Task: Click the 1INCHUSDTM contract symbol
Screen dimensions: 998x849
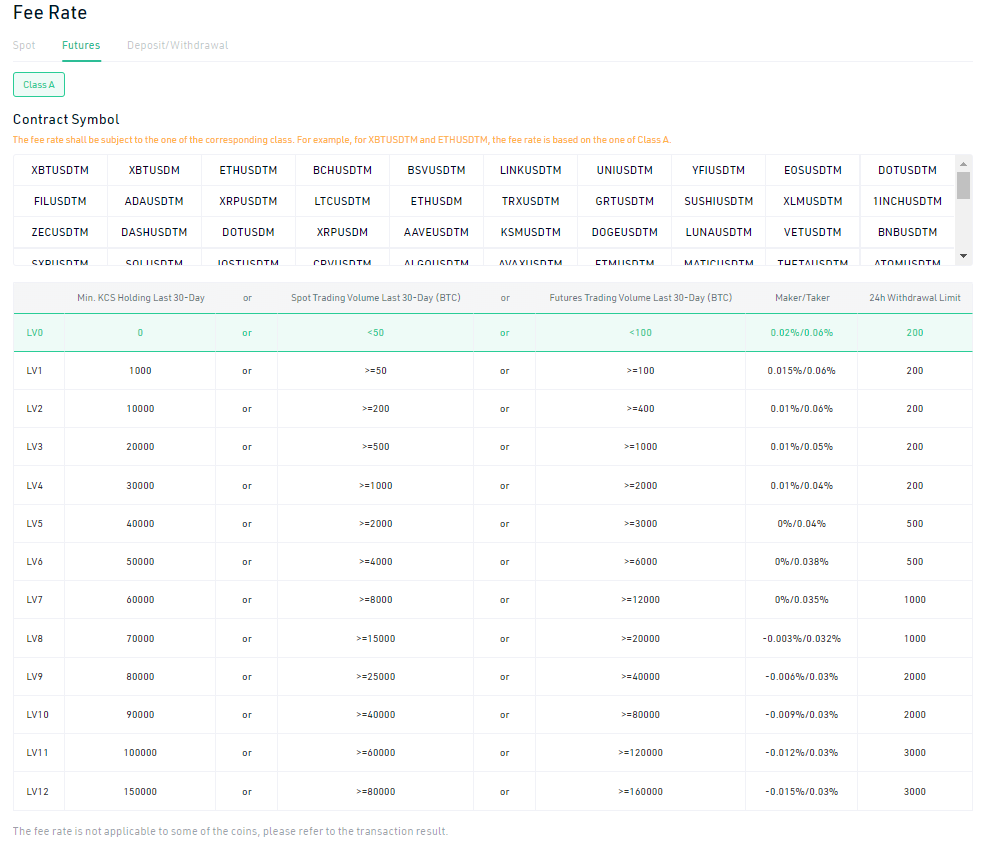Action: pos(907,201)
